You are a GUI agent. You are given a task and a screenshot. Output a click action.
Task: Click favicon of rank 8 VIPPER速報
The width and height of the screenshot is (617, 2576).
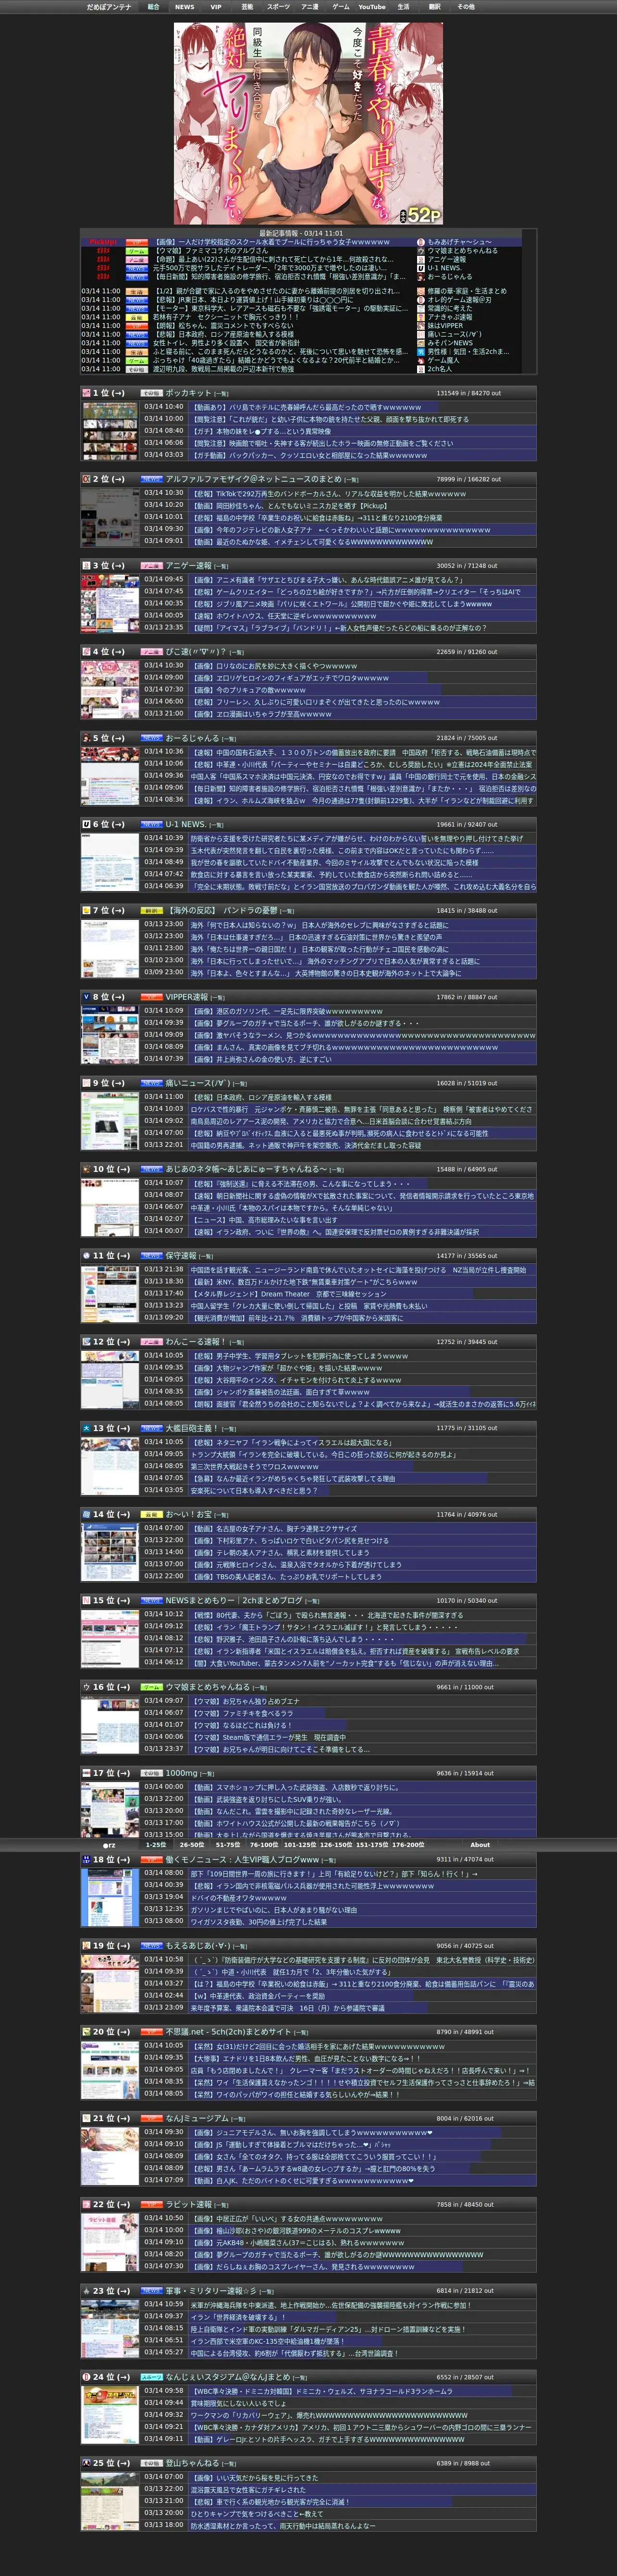(86, 997)
